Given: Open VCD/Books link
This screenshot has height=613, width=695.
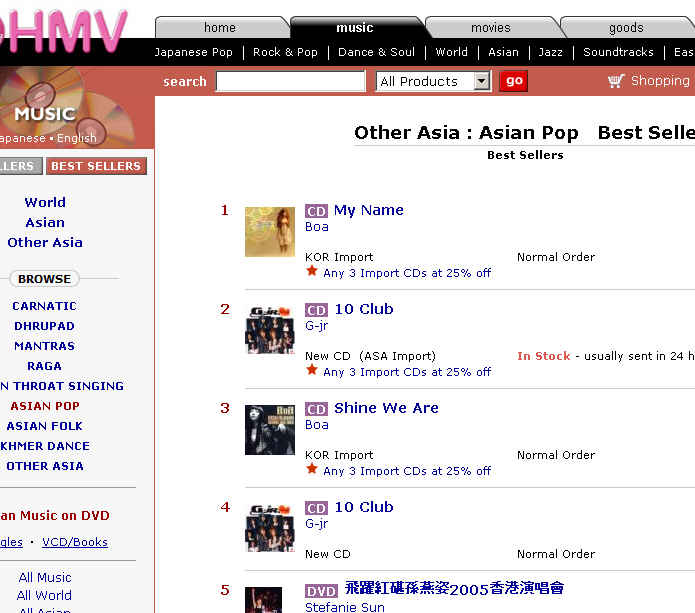Looking at the screenshot, I should (x=75, y=542).
